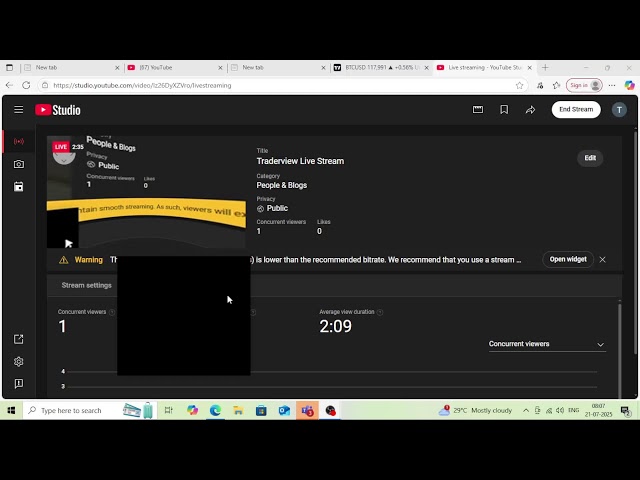Click the favorites star in address bar

(519, 85)
